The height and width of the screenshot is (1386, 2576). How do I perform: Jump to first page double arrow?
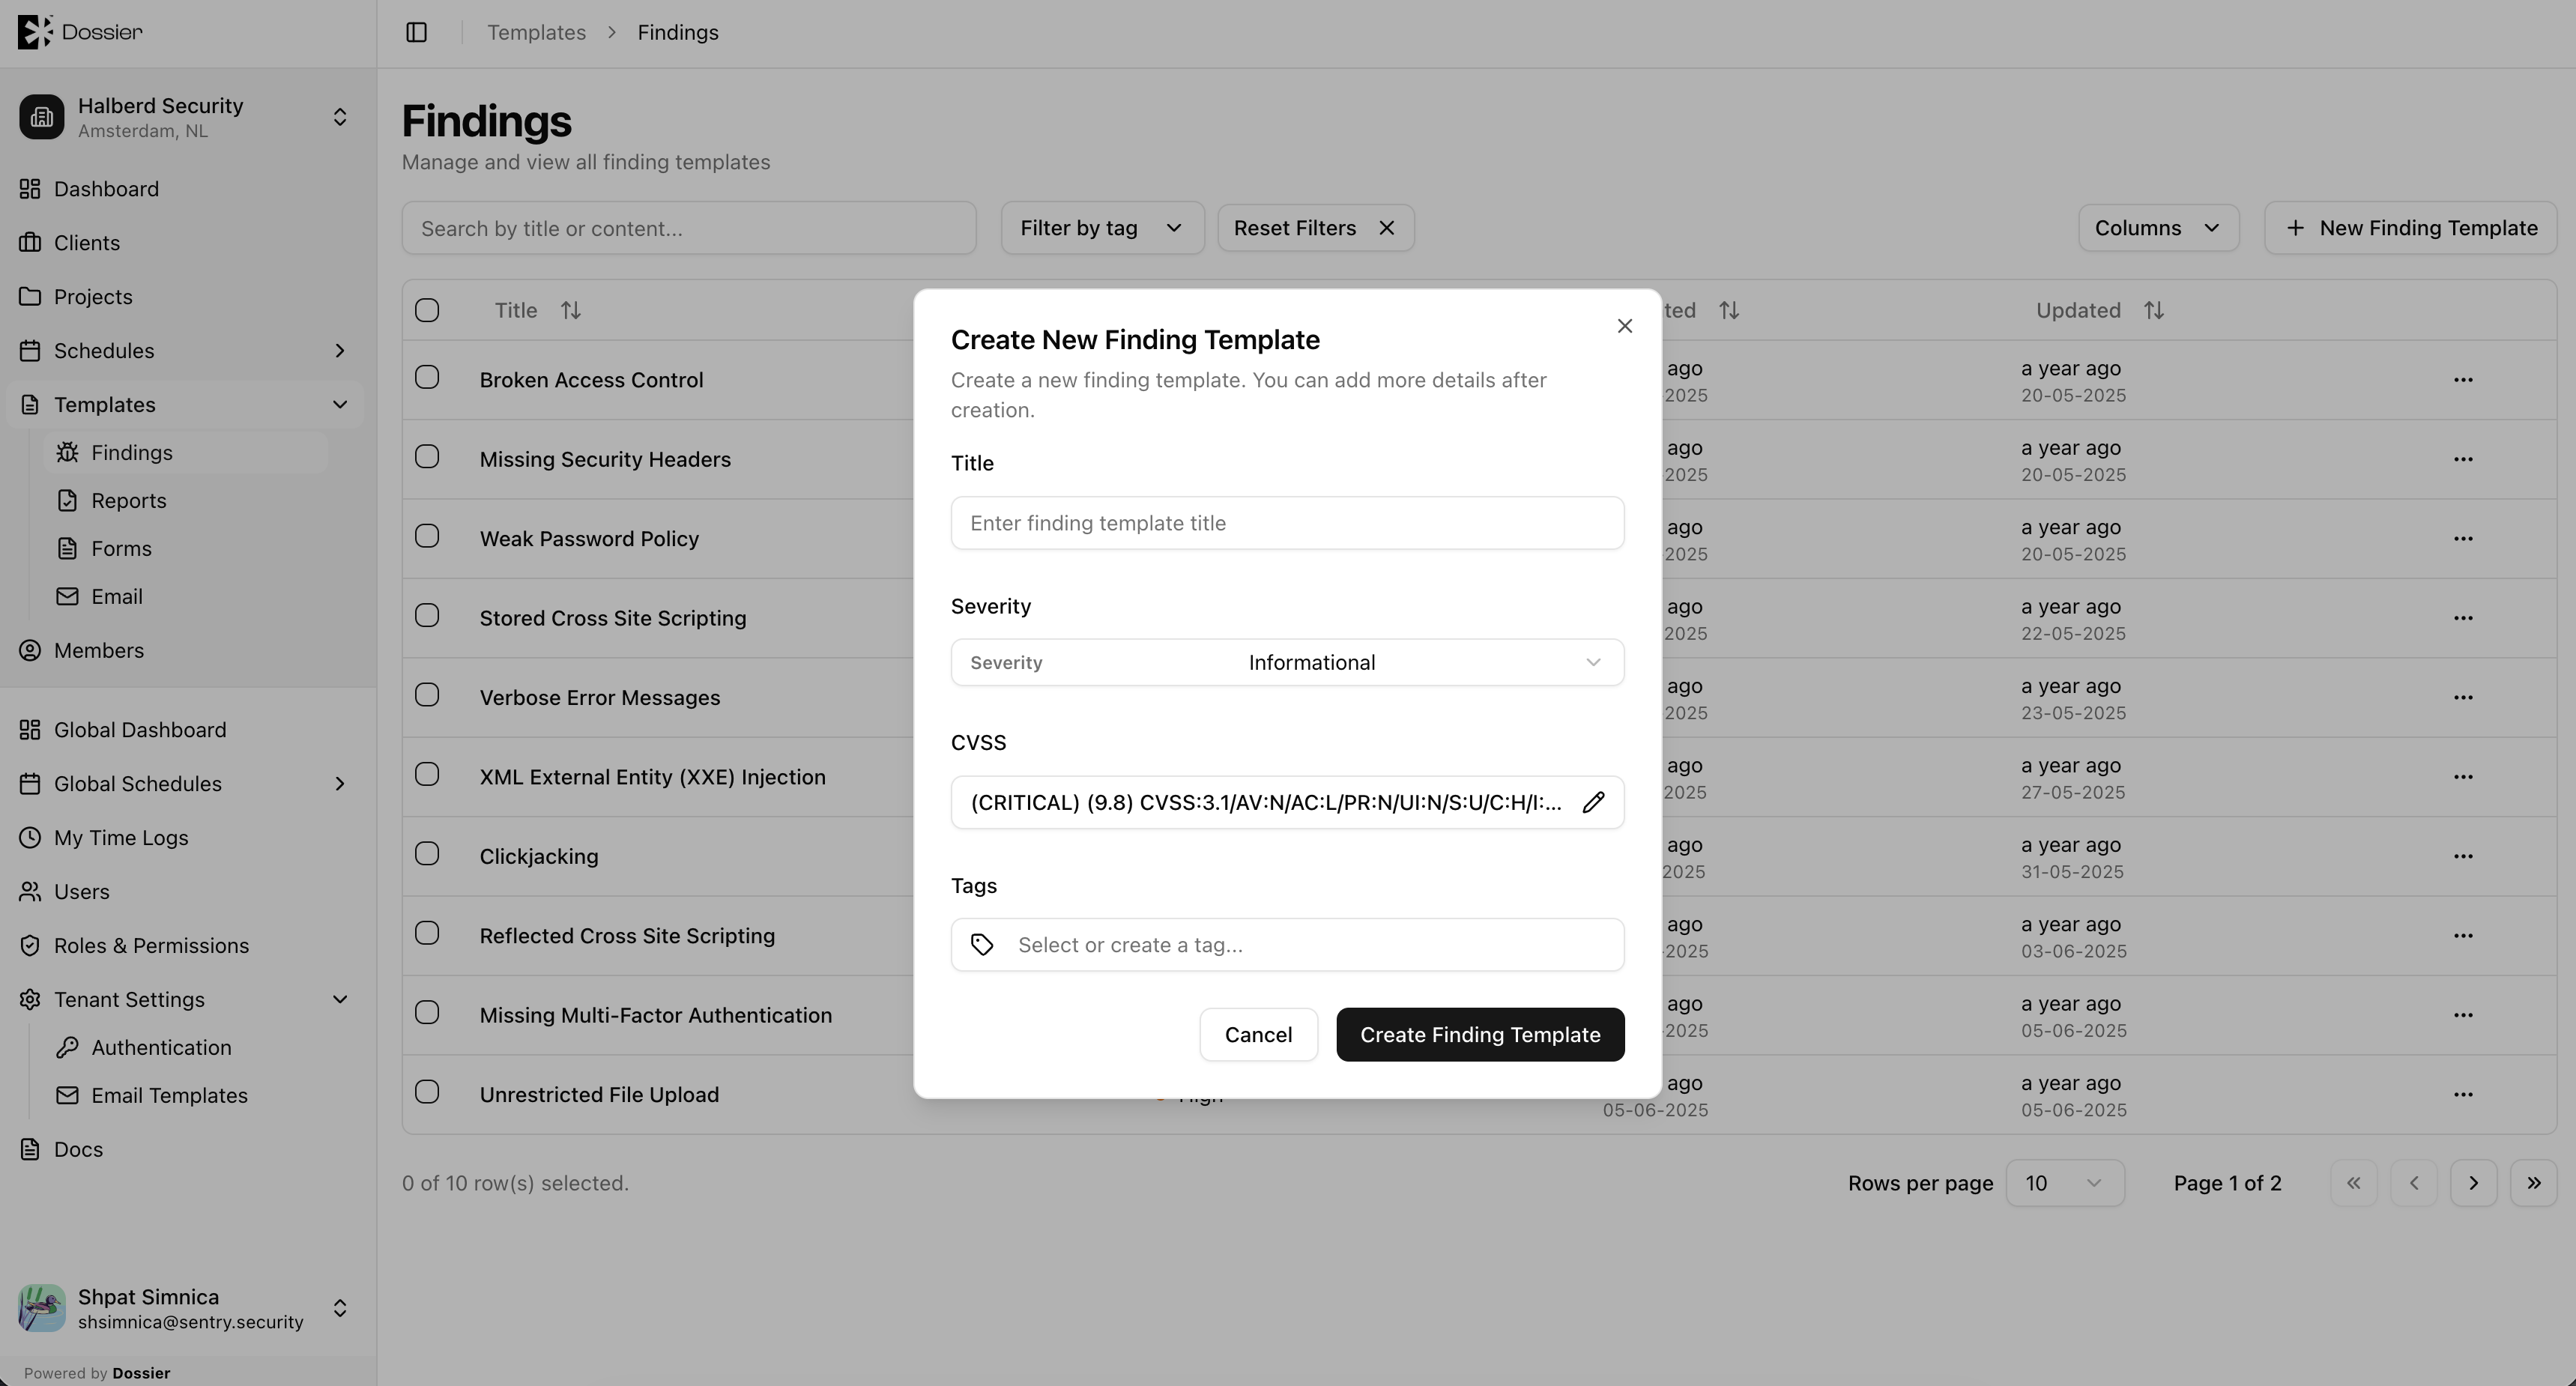click(x=2353, y=1183)
